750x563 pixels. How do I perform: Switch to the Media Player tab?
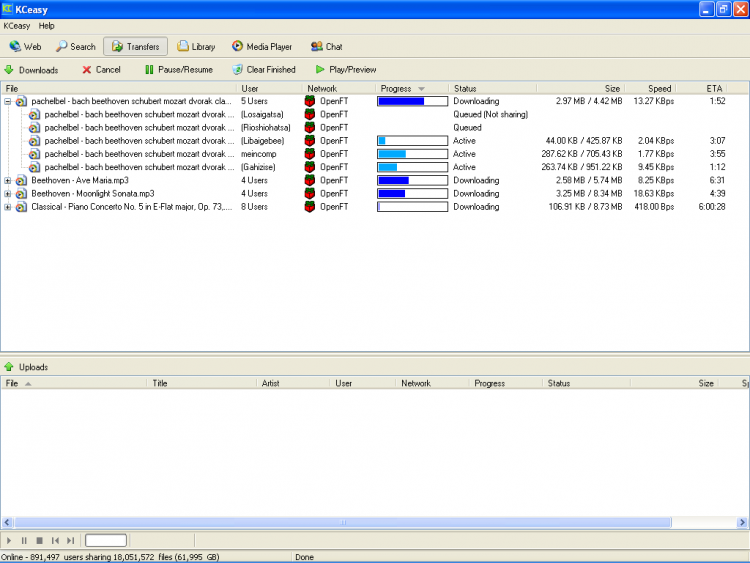click(x=262, y=46)
